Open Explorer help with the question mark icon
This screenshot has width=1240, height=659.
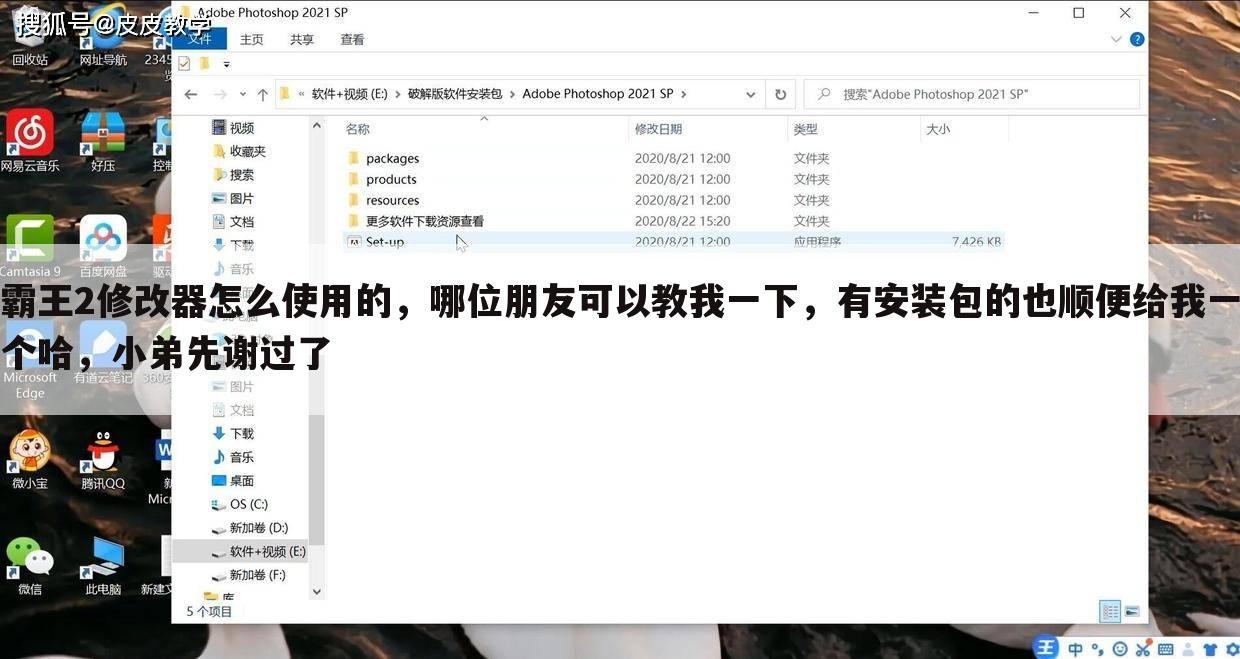1137,40
